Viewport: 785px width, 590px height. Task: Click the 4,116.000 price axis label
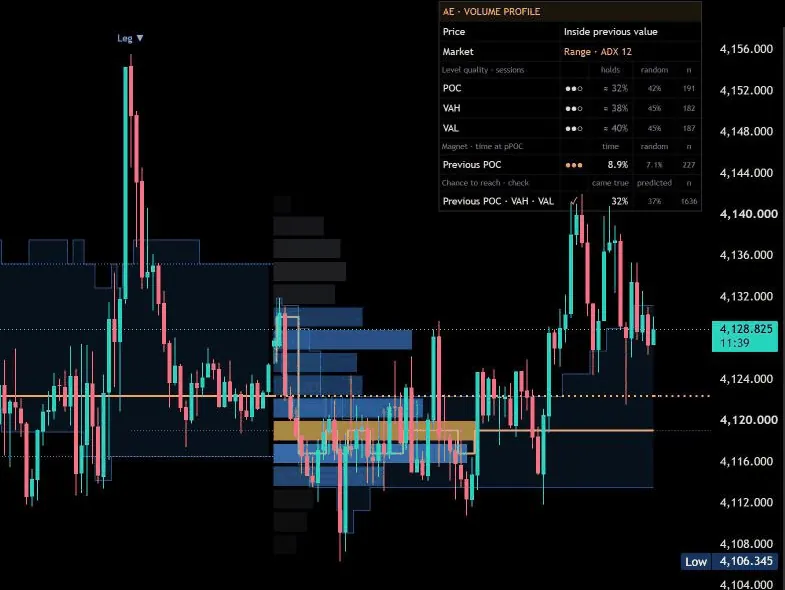pos(746,461)
